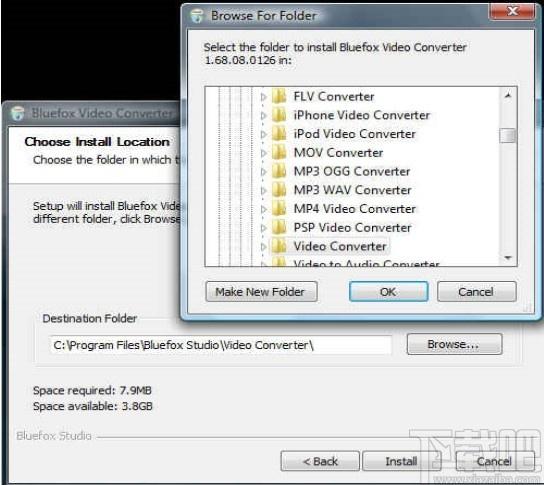Start installation with Install button
This screenshot has height=485, width=544.
[401, 461]
